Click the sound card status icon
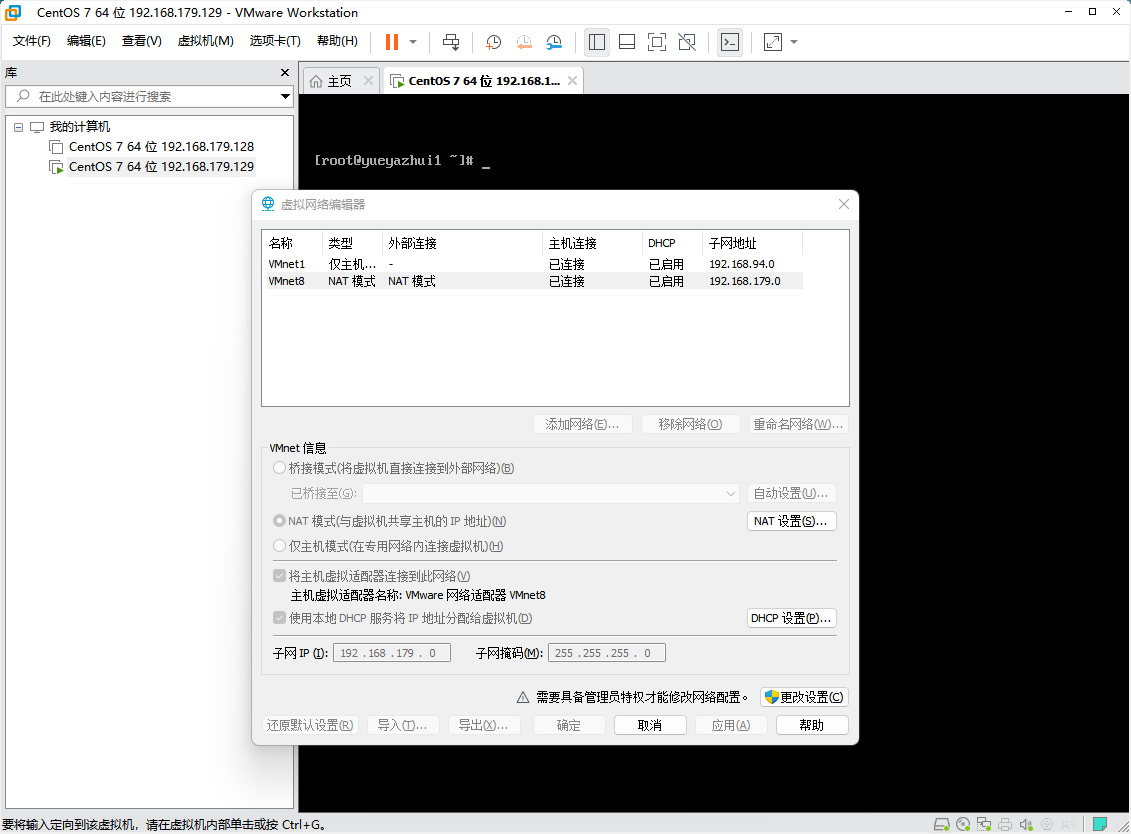Viewport: 1131px width, 834px height. pyautogui.click(x=1026, y=824)
